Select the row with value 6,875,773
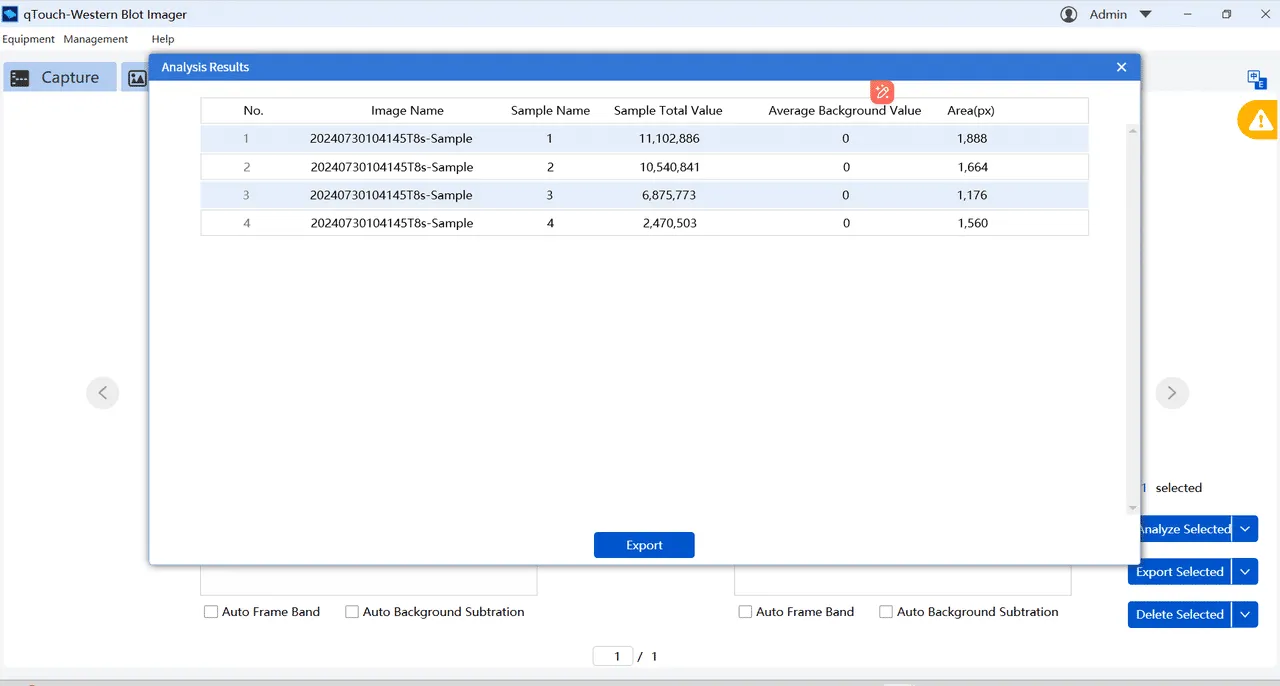The image size is (1280, 686). [x=644, y=195]
